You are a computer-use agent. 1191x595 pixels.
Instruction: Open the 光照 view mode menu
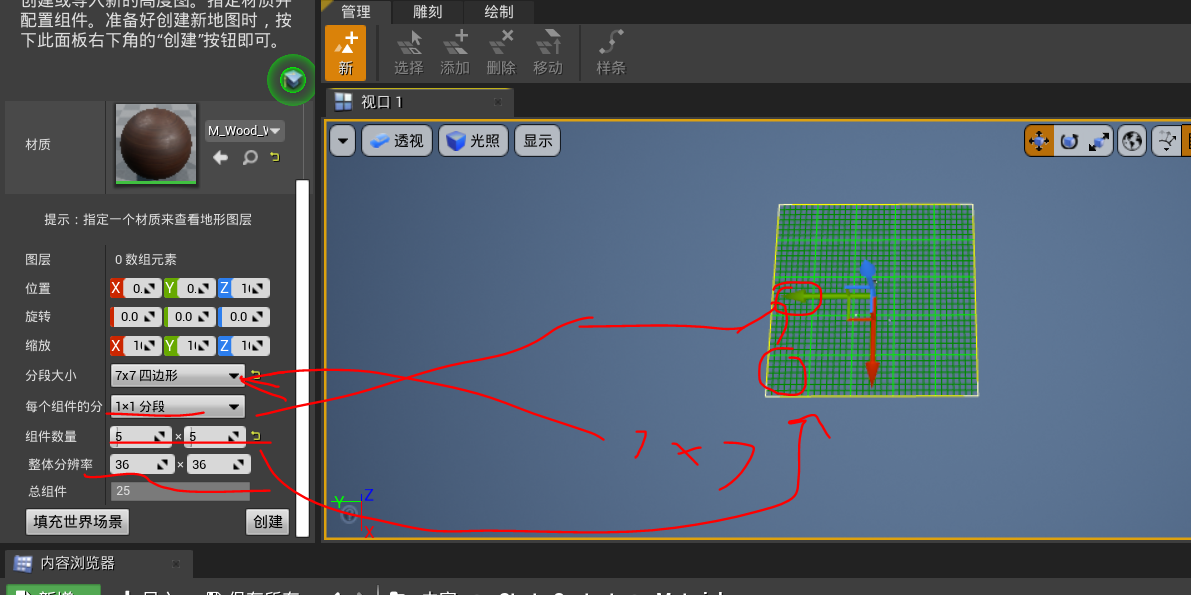[473, 141]
